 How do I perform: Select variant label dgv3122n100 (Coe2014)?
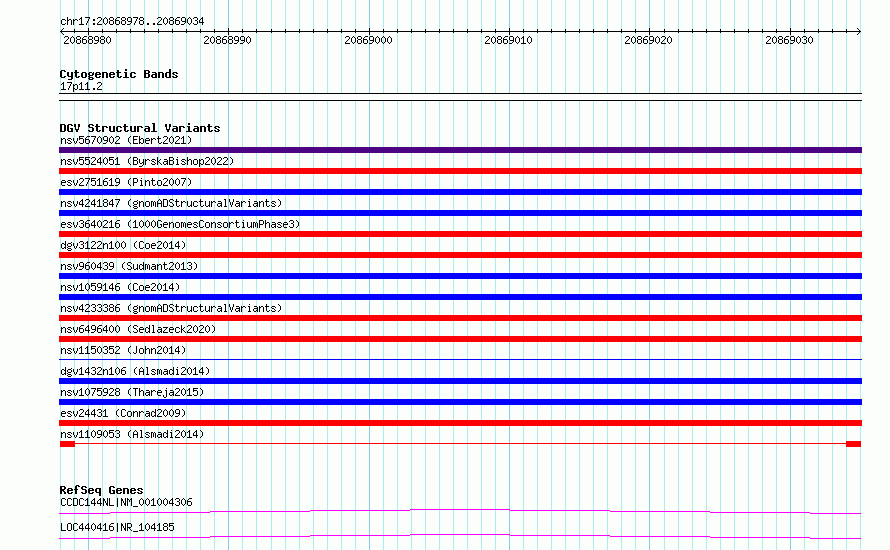123,245
